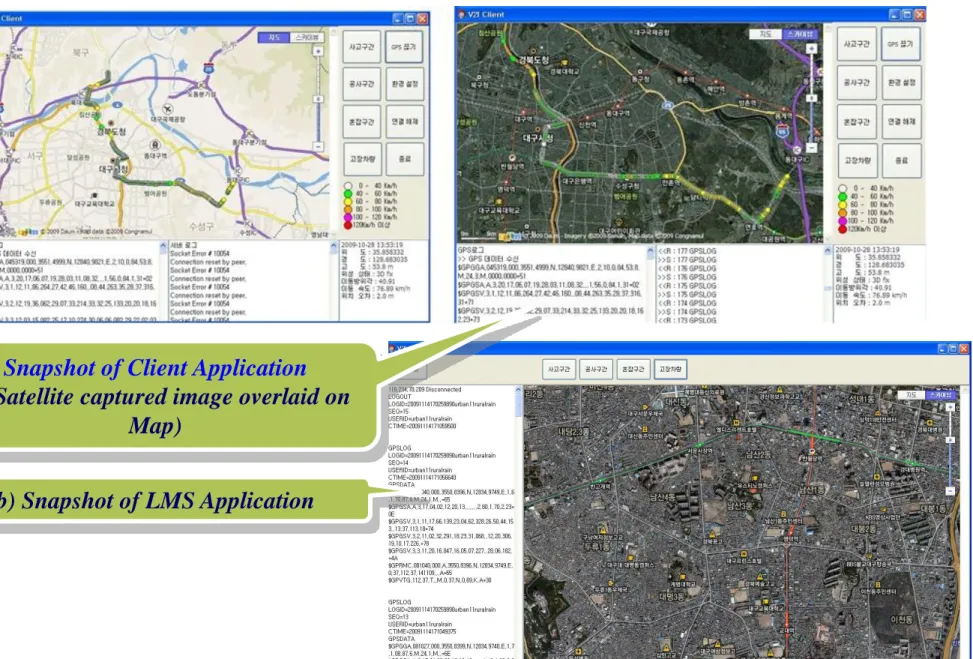Screen dimensions: 973x659
Task: Select 스카이뷰 tab on LMS window map
Action: click(941, 395)
